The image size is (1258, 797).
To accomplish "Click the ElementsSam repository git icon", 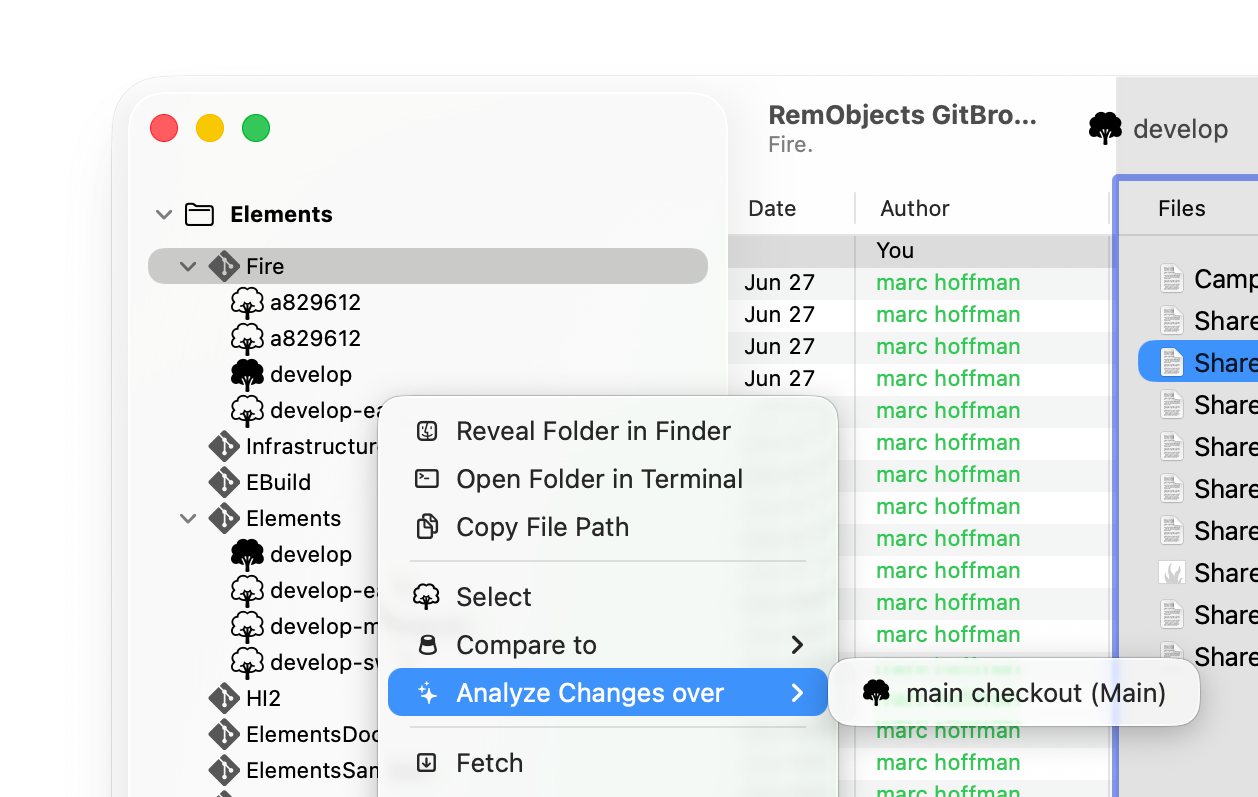I will tap(224, 770).
